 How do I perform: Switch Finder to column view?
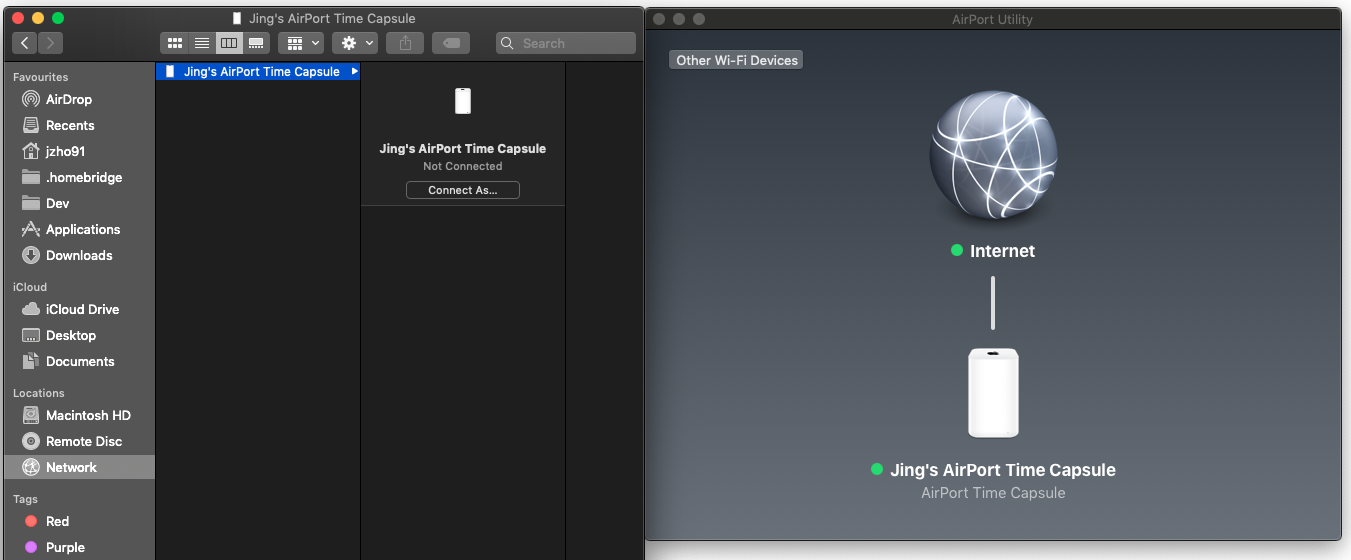pyautogui.click(x=229, y=43)
